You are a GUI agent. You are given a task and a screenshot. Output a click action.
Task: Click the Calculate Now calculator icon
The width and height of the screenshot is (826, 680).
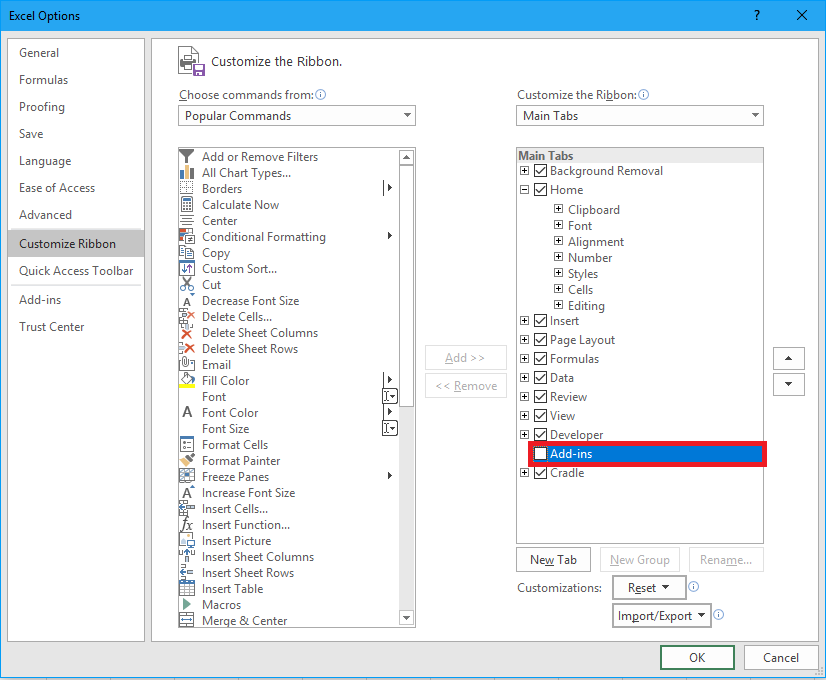(186, 204)
